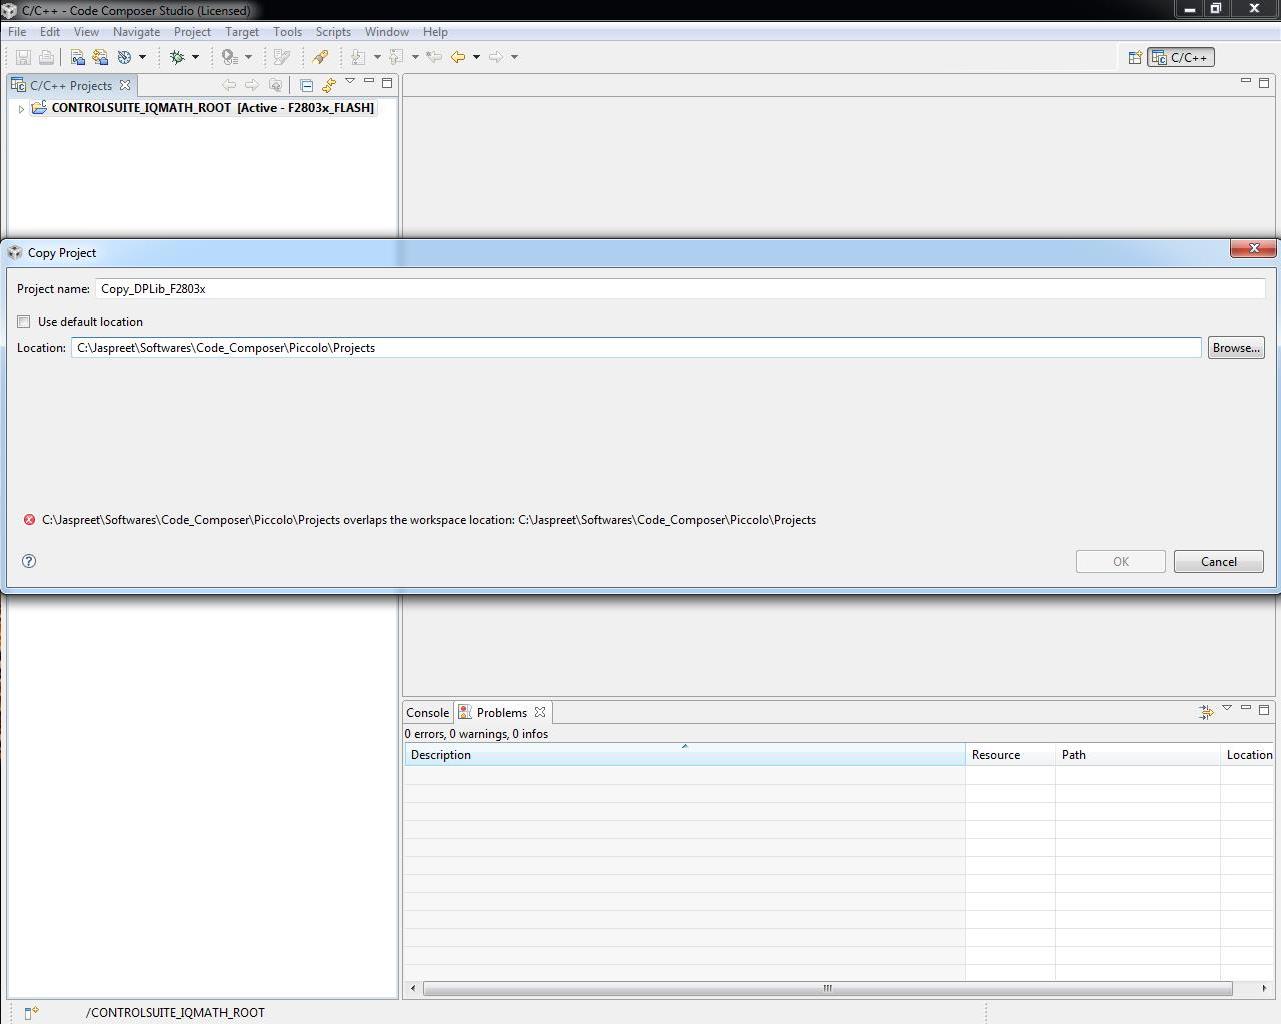This screenshot has height=1024, width=1281.
Task: Open the Project menu
Action: (192, 32)
